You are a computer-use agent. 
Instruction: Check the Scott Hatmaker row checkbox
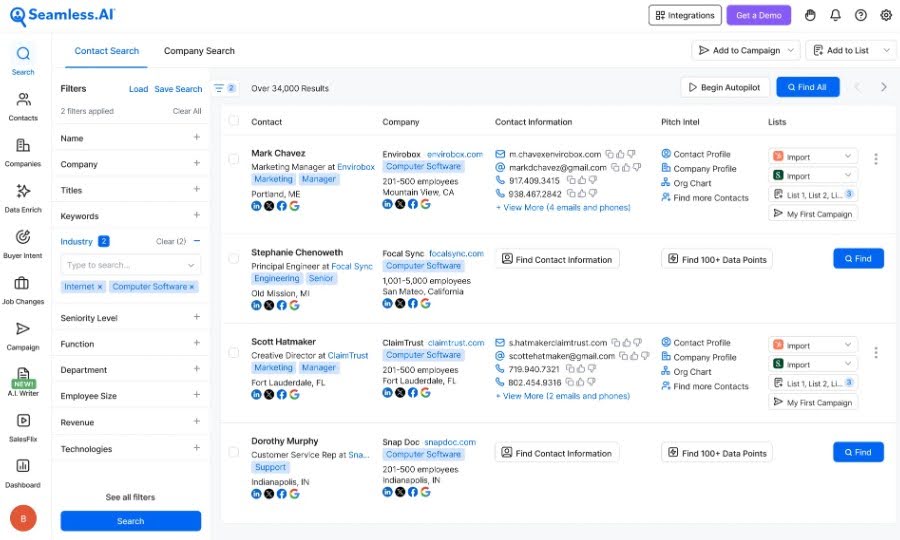pyautogui.click(x=234, y=352)
